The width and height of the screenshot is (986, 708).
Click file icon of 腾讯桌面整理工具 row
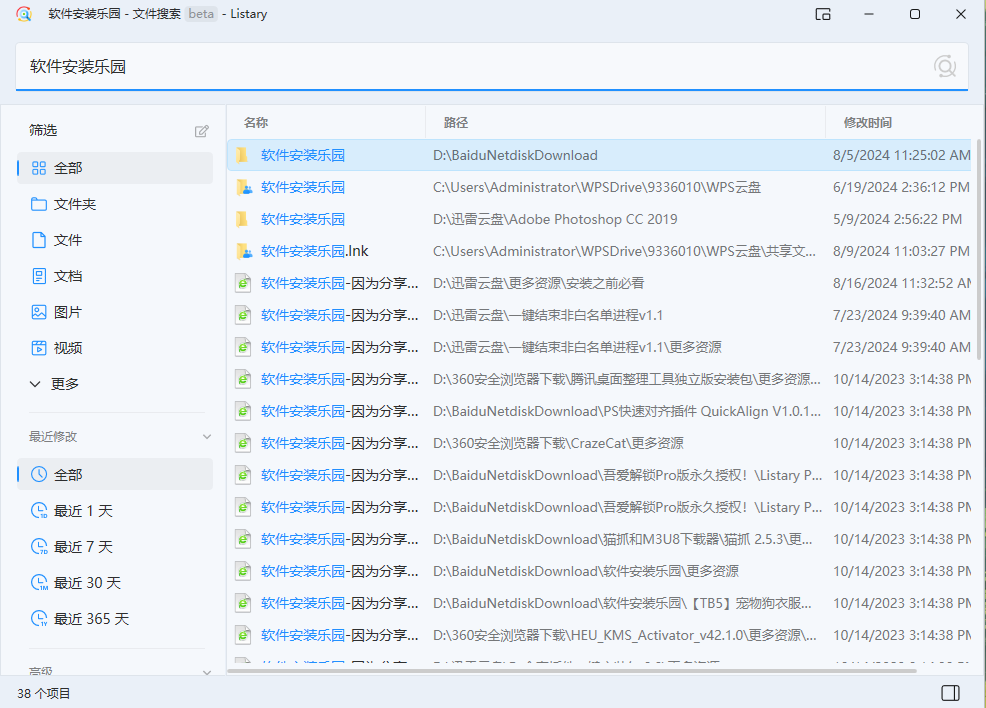pos(243,379)
